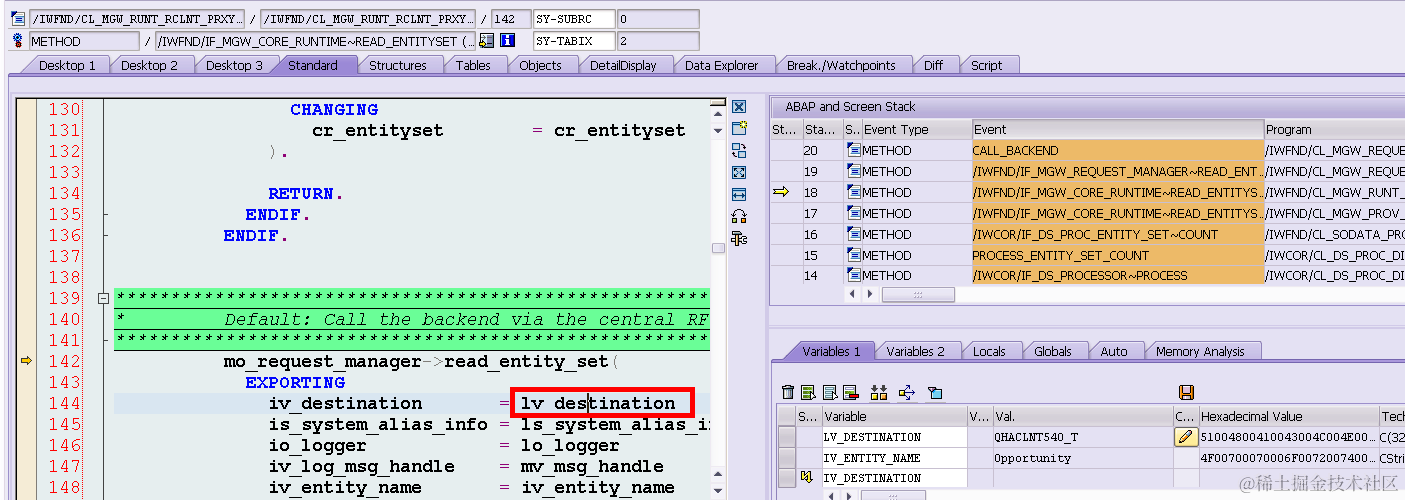Select the row selector for IV_ENTITY_NAME
1405x500 pixels.
787,458
